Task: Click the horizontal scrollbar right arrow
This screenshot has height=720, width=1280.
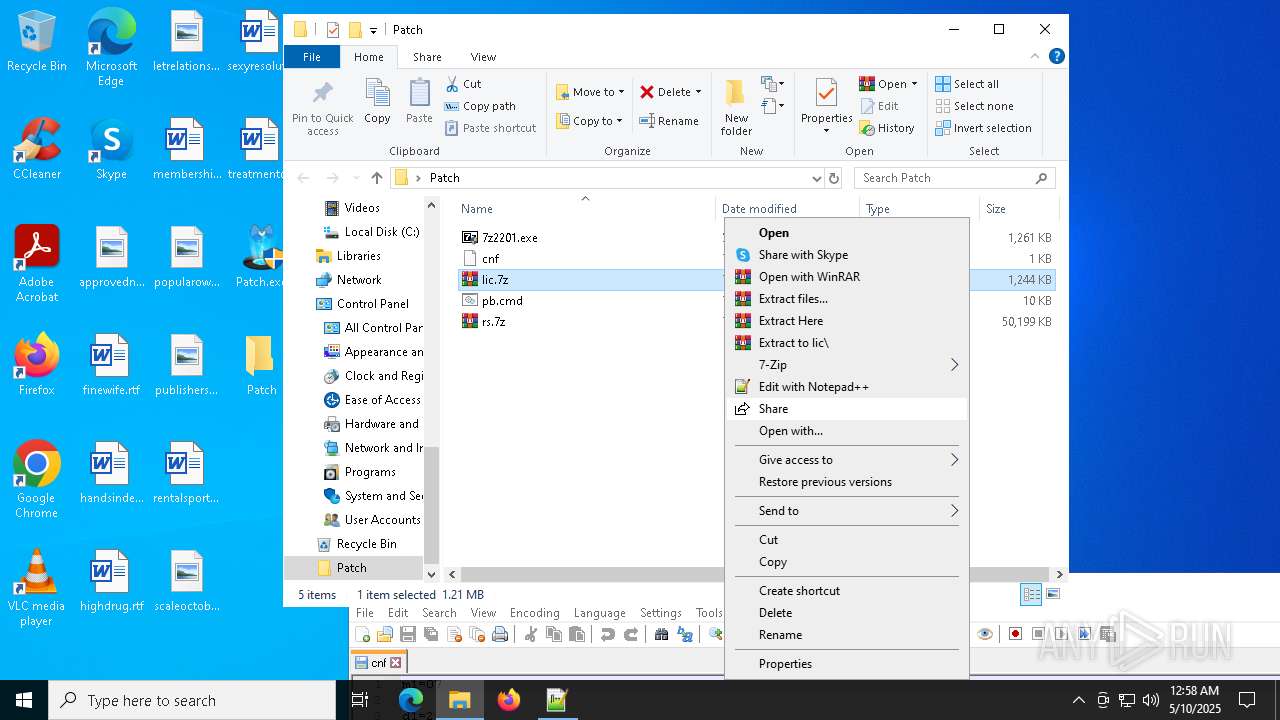Action: (x=1060, y=574)
